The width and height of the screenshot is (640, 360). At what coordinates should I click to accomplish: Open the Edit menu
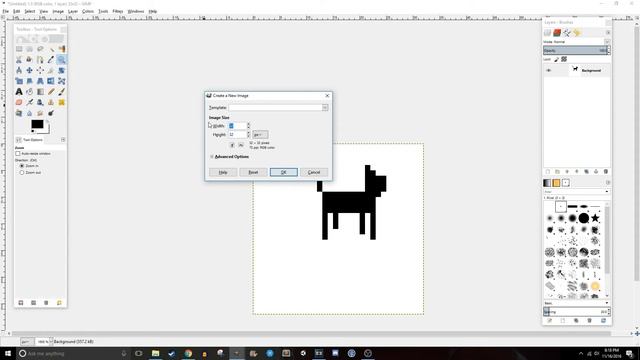[x=17, y=11]
